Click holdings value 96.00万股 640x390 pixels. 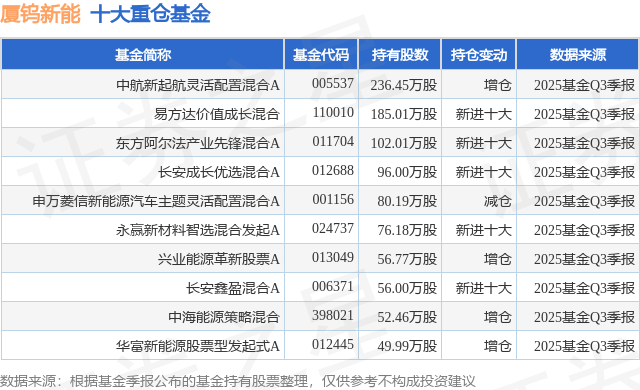coord(407,172)
